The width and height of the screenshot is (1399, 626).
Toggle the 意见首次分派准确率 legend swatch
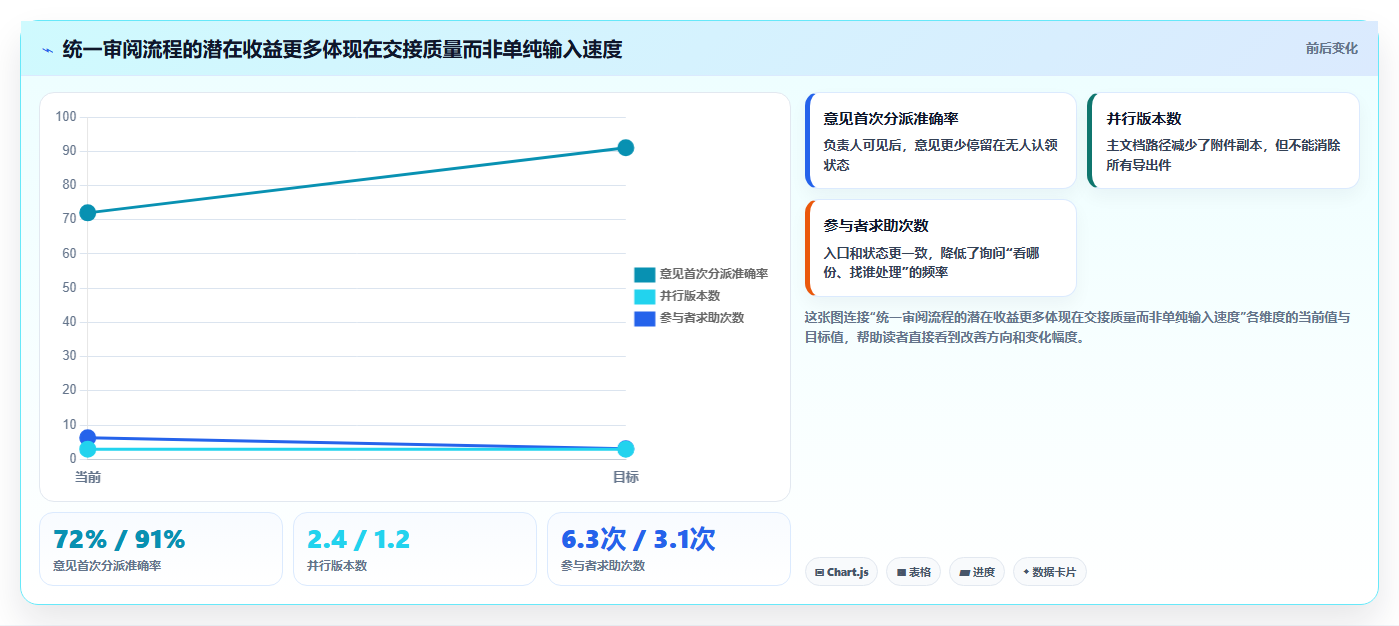[x=644, y=274]
